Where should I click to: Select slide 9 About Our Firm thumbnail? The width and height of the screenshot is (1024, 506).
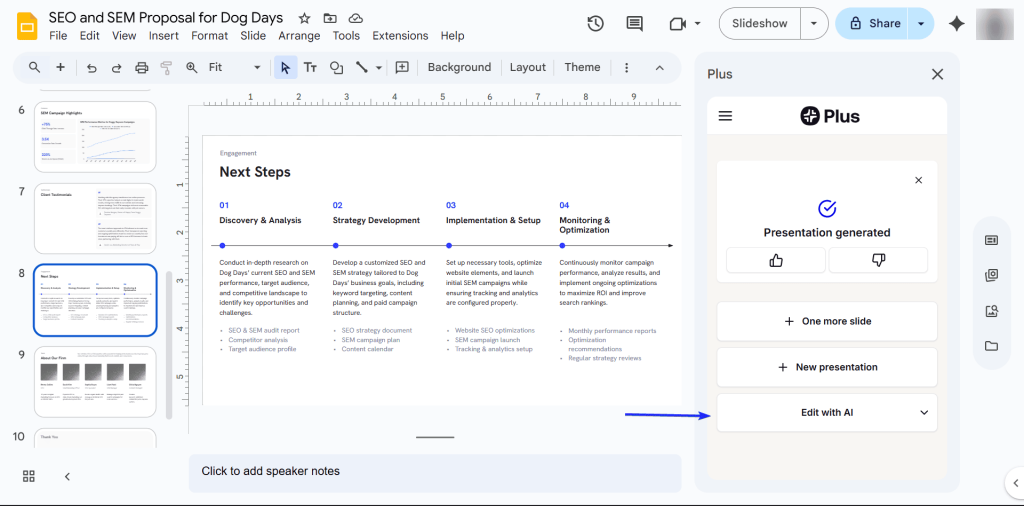pyautogui.click(x=96, y=381)
